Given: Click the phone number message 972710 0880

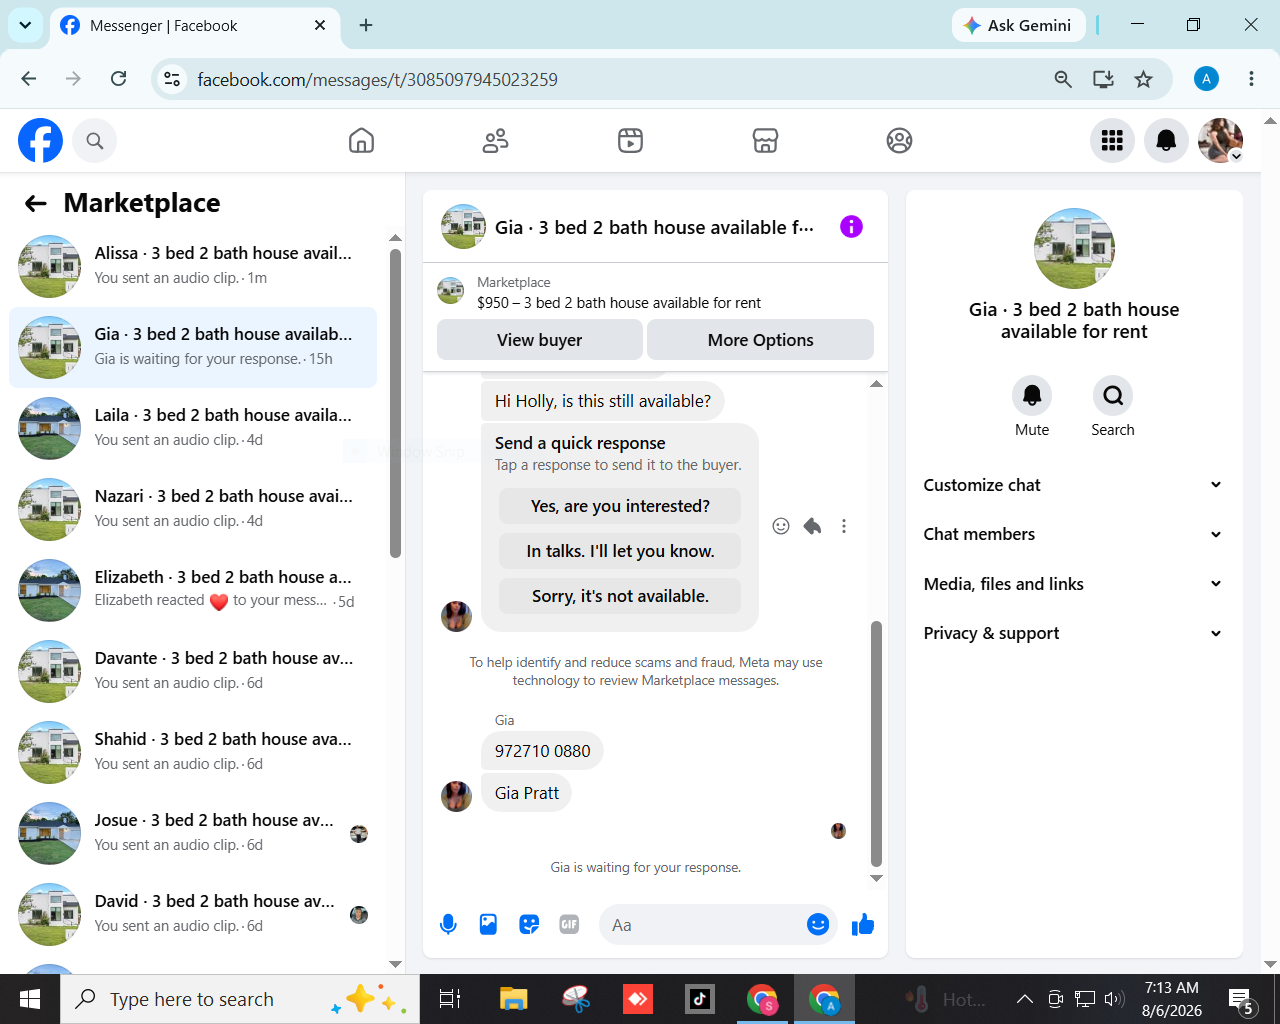Looking at the screenshot, I should pyautogui.click(x=542, y=751).
